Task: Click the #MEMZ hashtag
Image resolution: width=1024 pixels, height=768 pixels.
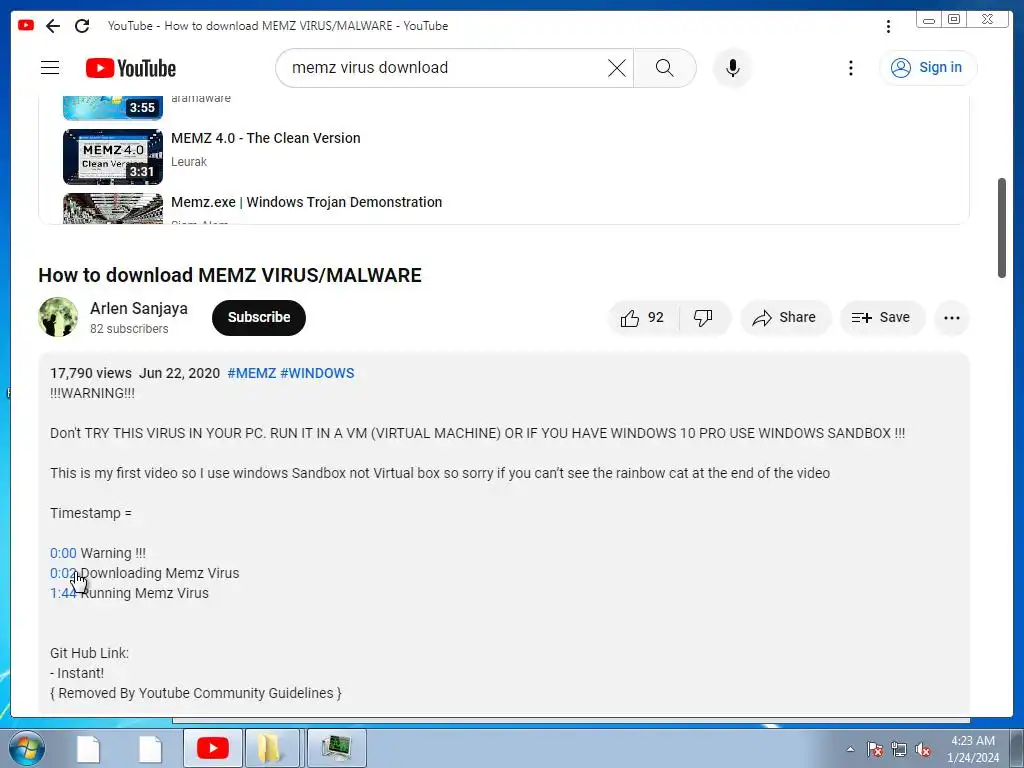Action: [x=251, y=374]
